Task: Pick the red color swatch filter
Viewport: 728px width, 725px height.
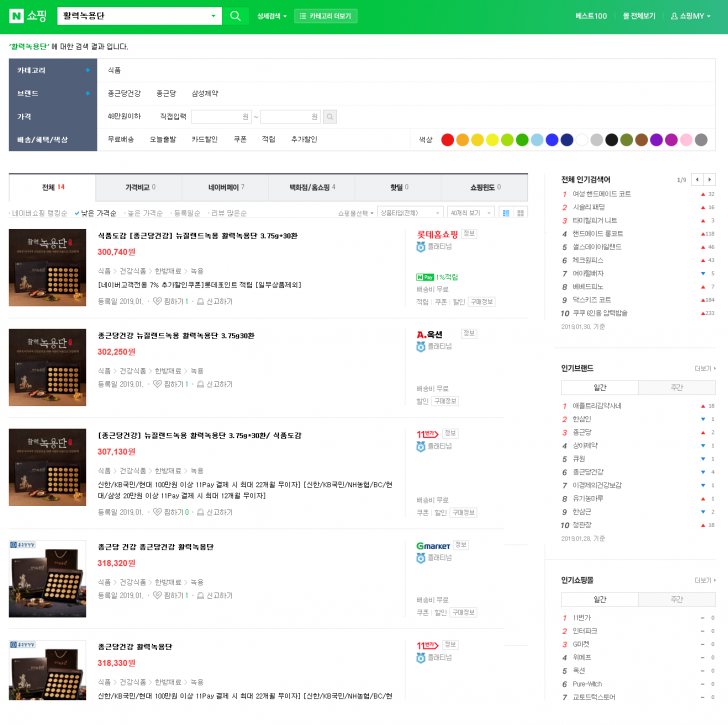Action: pos(447,140)
